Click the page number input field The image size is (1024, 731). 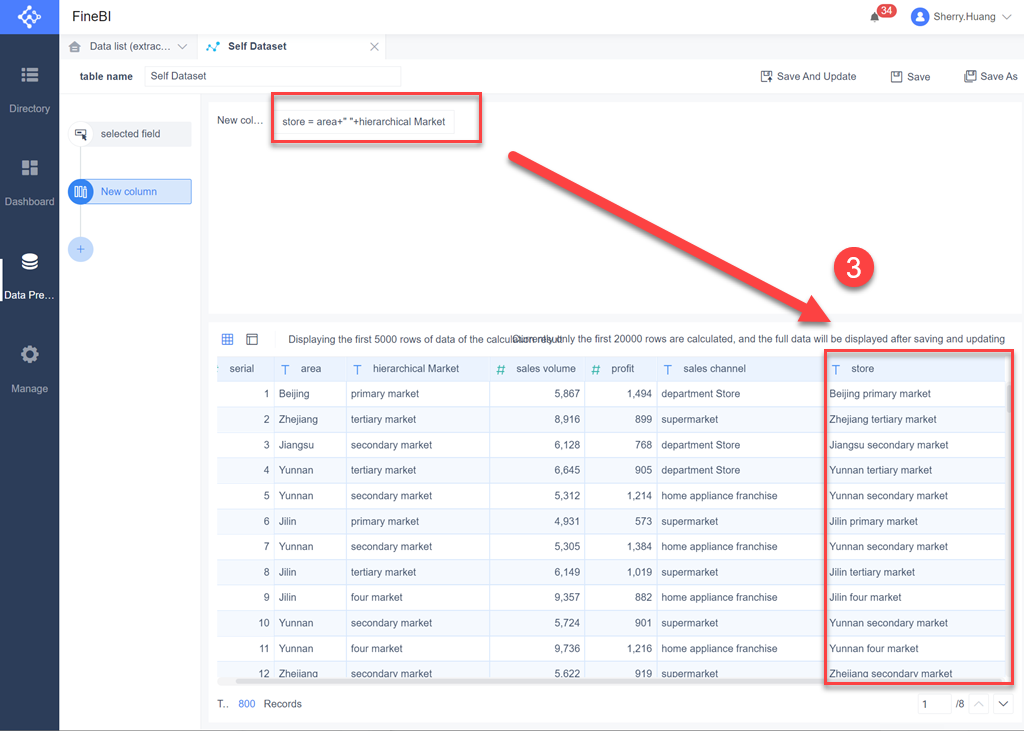pos(934,703)
